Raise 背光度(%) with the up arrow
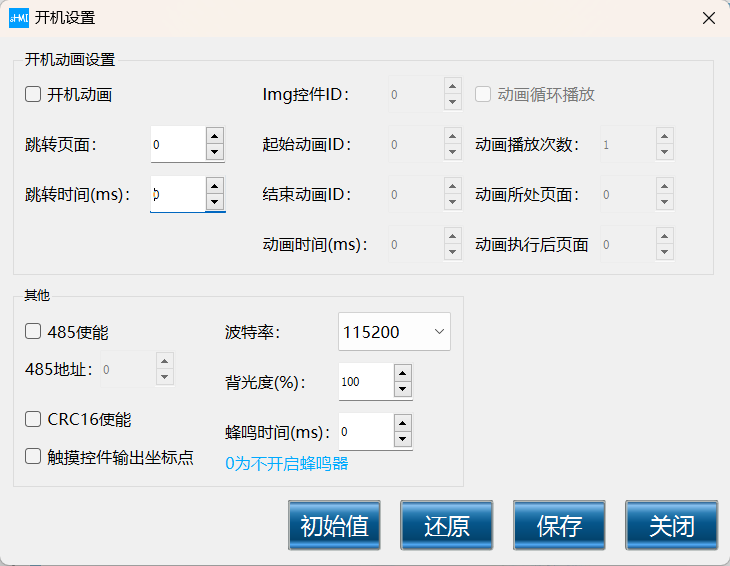The width and height of the screenshot is (730, 566). [x=402, y=373]
